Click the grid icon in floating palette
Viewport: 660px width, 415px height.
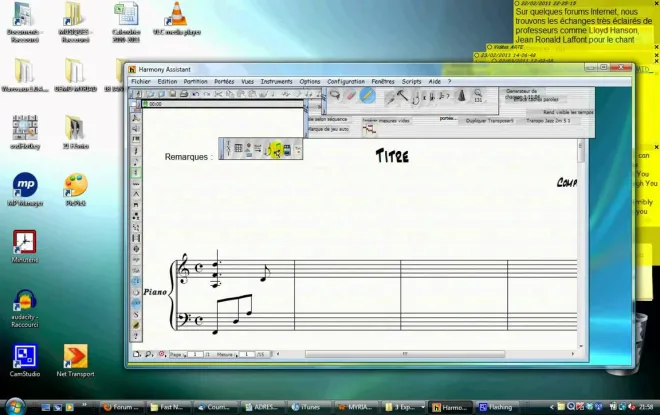point(238,148)
